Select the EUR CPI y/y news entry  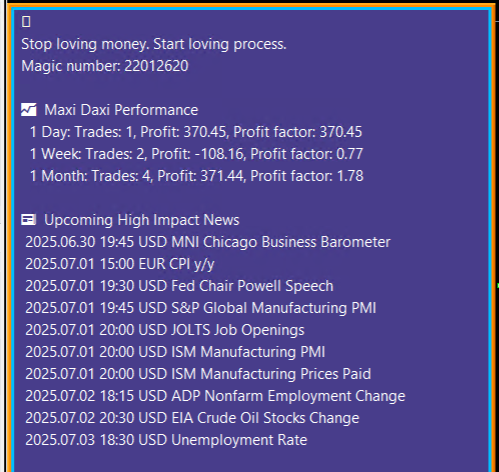pyautogui.click(x=120, y=264)
